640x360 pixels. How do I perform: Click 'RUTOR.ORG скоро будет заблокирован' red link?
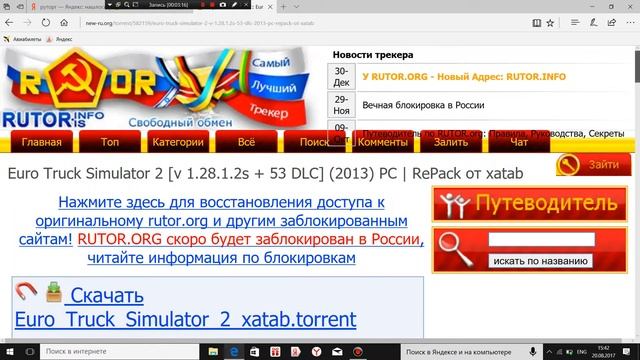pos(250,239)
